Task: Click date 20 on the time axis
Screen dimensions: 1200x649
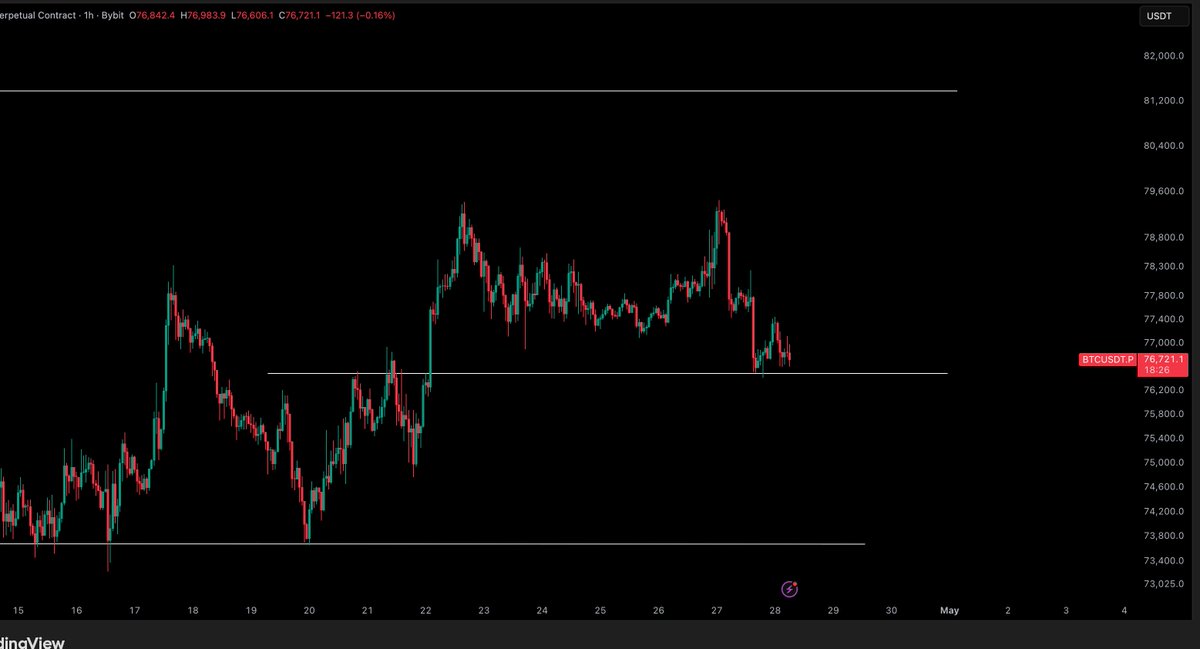Action: [x=309, y=610]
